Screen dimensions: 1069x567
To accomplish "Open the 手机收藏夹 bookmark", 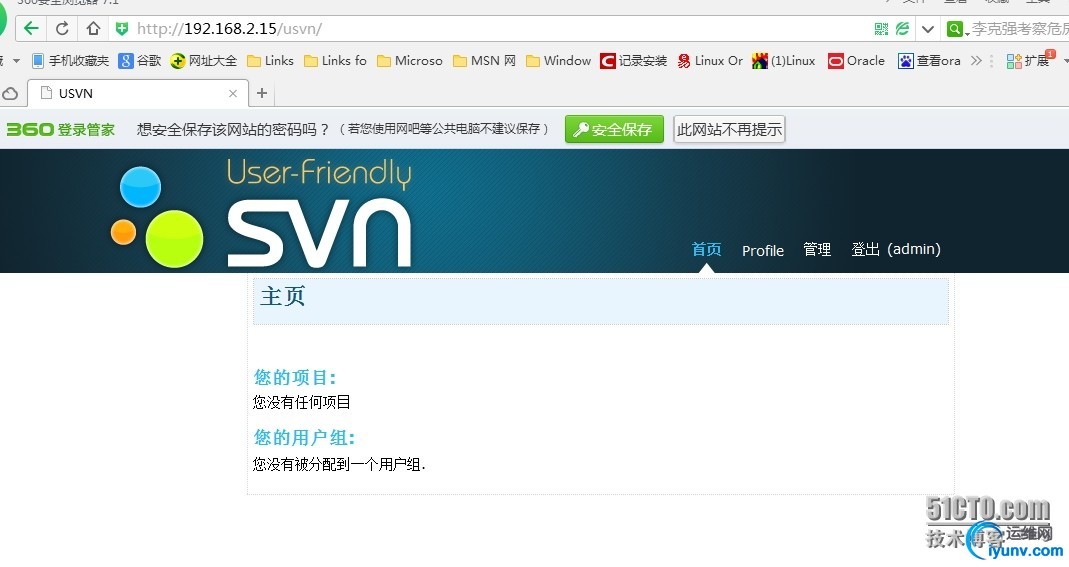I will tap(71, 61).
